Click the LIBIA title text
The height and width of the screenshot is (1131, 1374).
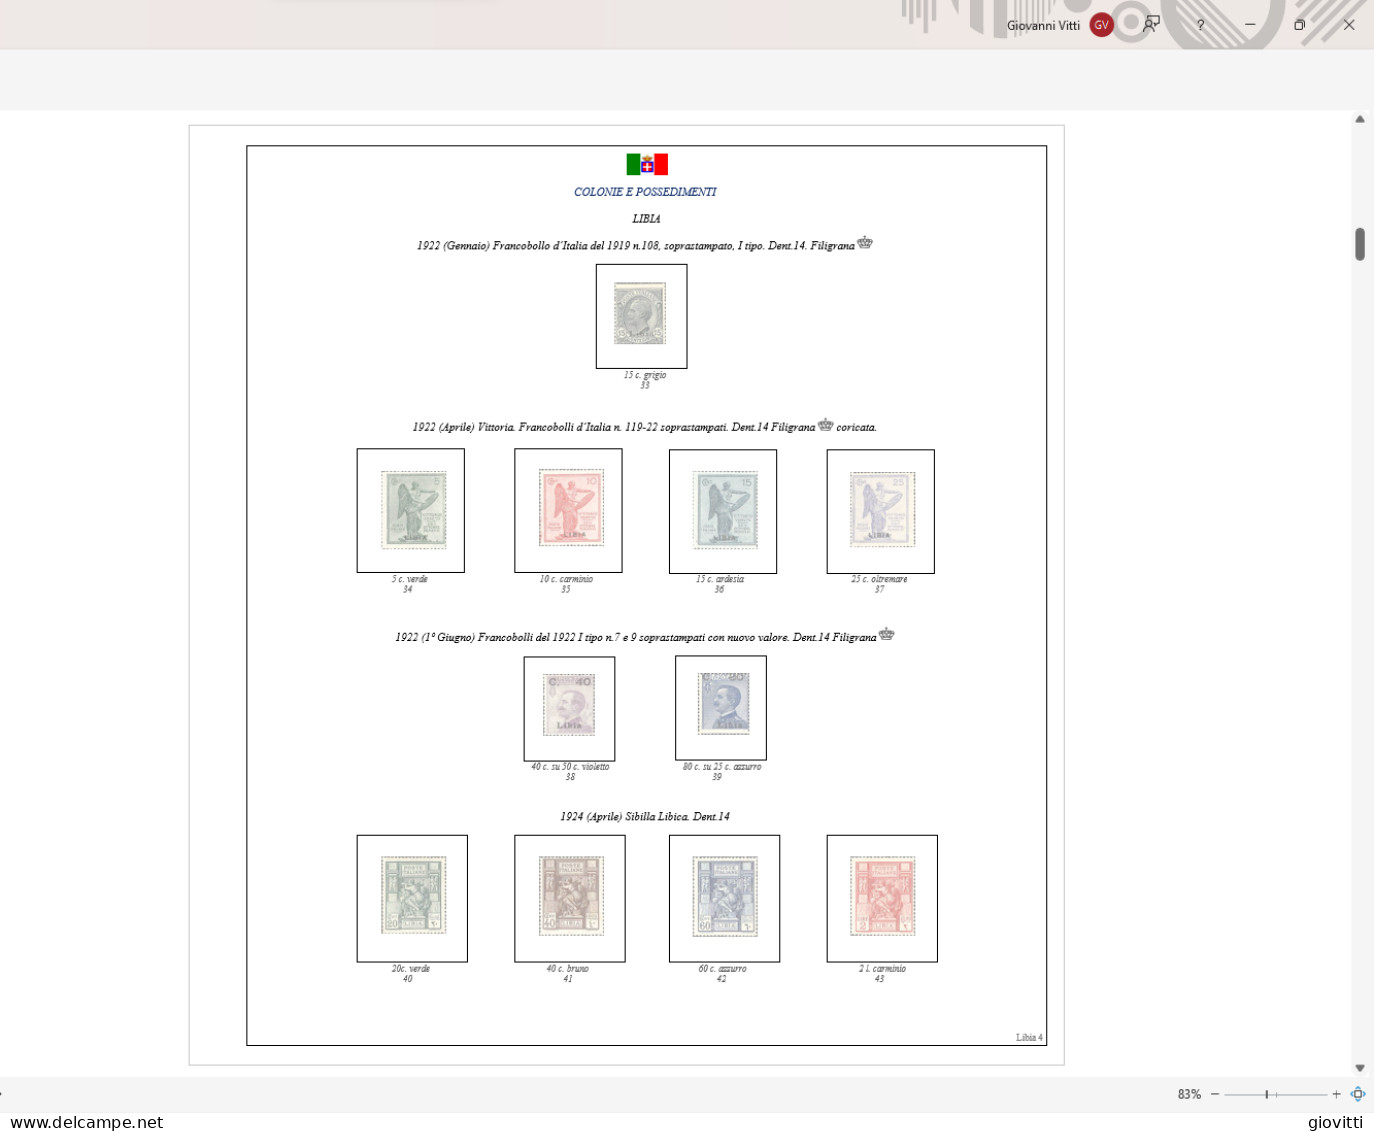coord(646,219)
